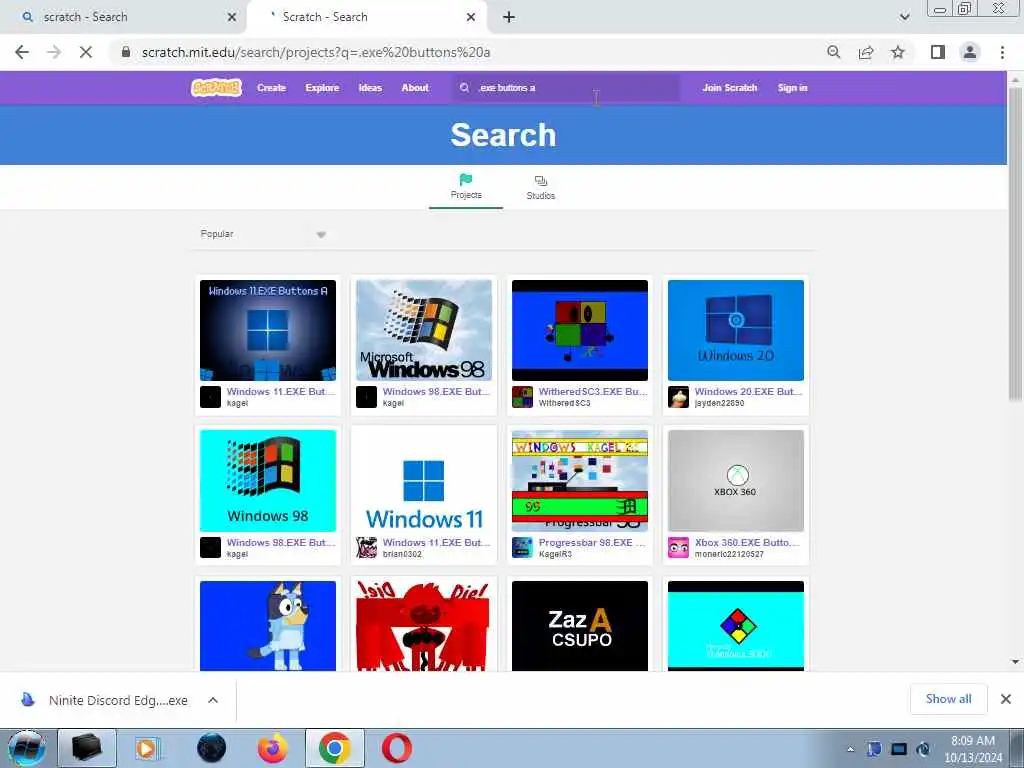The width and height of the screenshot is (1024, 768).
Task: Open XBOX 360 project thumbnail
Action: pyautogui.click(x=736, y=481)
